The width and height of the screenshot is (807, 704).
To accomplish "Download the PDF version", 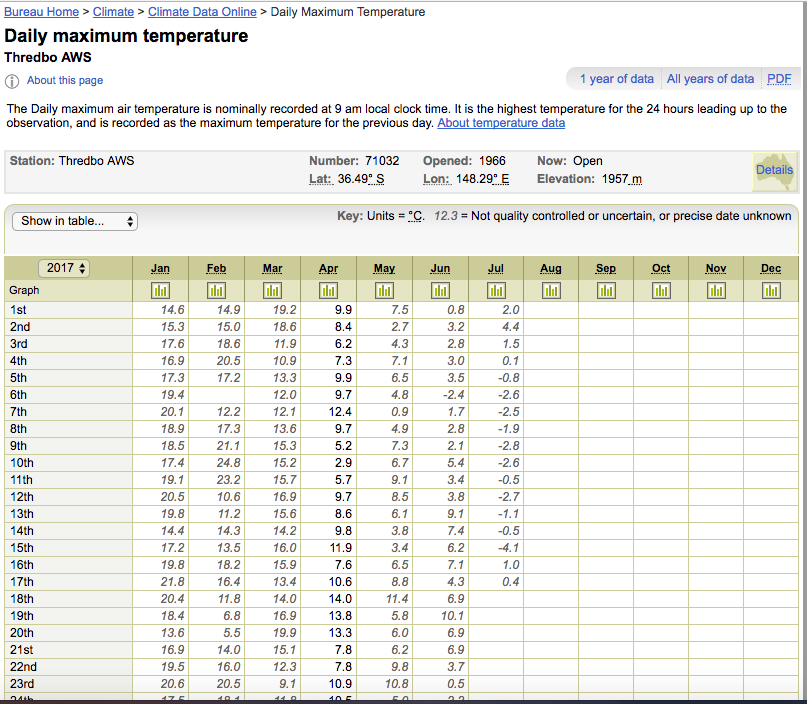I will (x=778, y=79).
